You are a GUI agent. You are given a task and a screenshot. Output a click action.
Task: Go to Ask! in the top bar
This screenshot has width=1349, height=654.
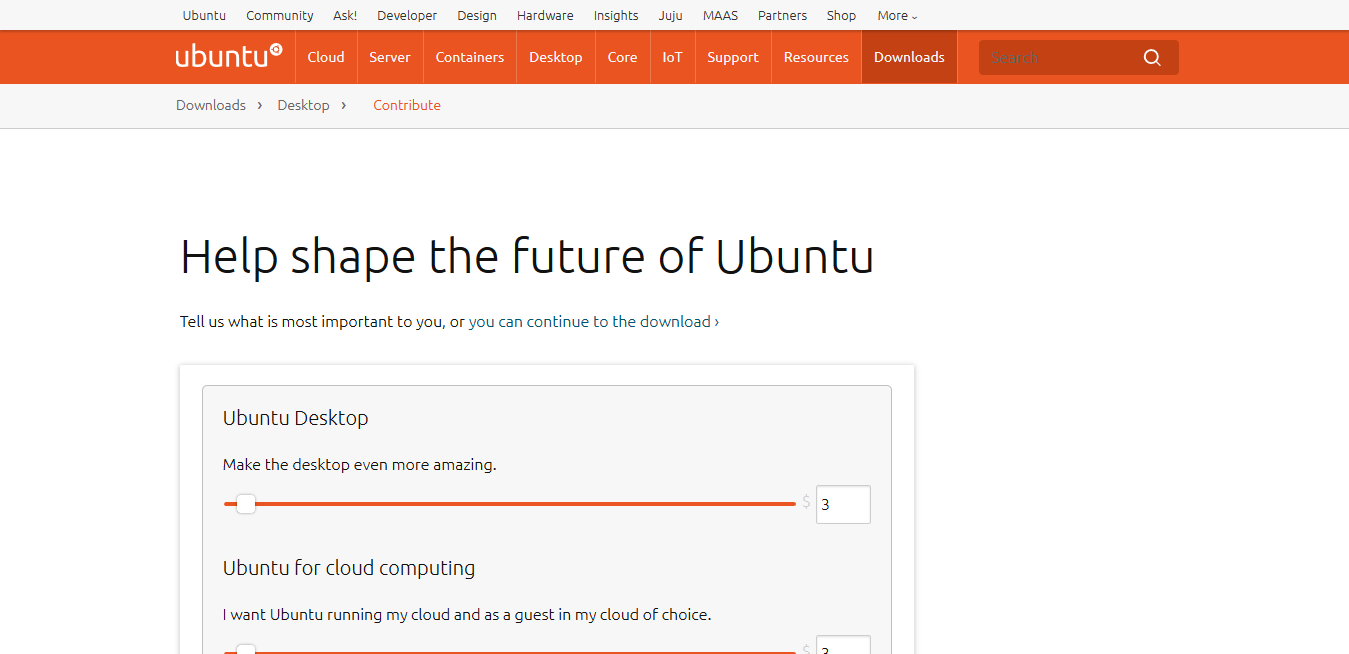tap(345, 15)
